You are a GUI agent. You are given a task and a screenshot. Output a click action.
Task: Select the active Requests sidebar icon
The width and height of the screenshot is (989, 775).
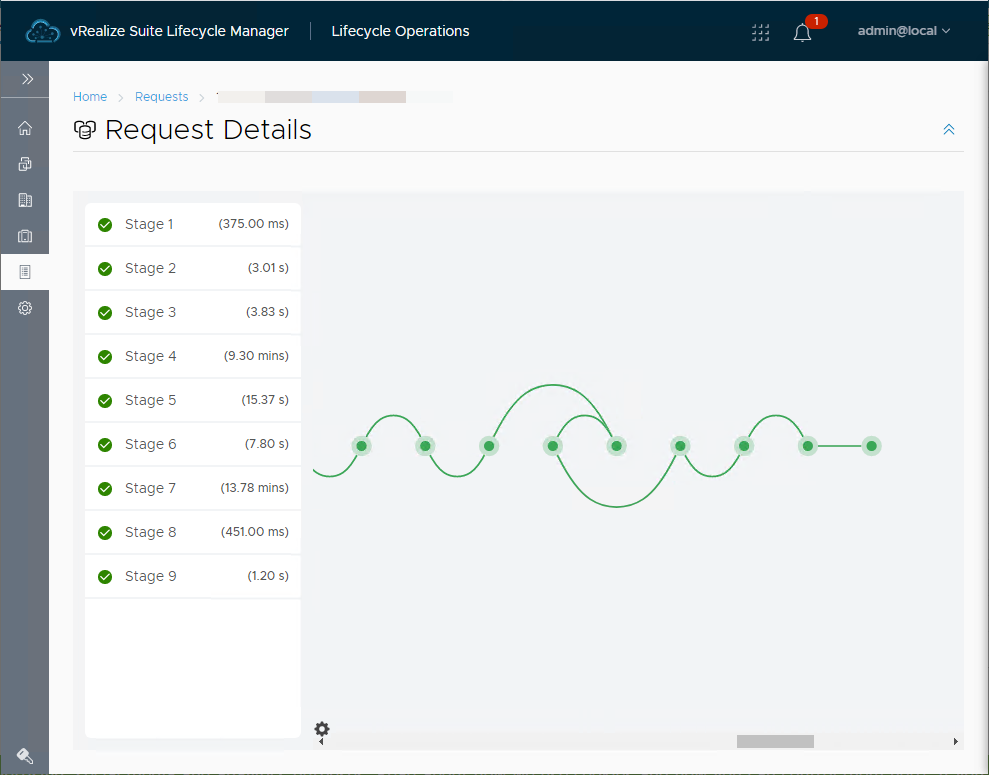[24, 271]
